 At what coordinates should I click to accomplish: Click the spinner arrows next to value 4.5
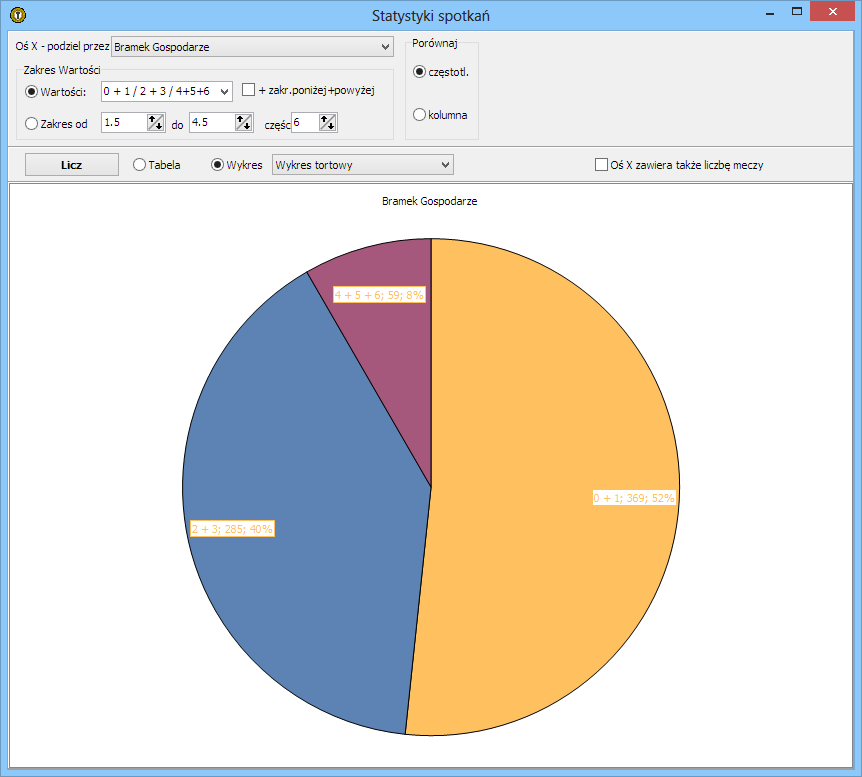[244, 123]
